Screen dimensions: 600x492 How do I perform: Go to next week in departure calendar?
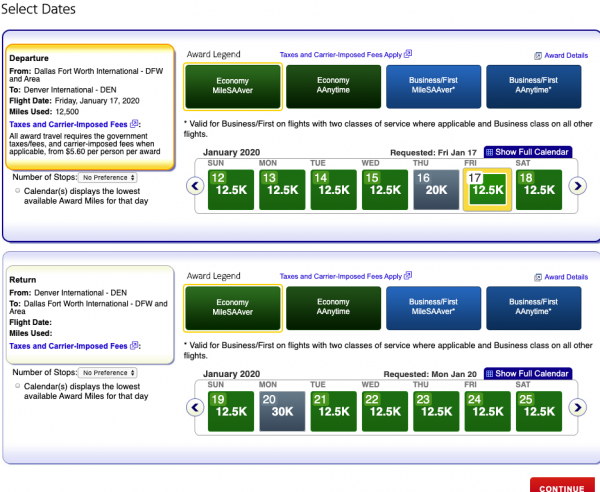[576, 185]
